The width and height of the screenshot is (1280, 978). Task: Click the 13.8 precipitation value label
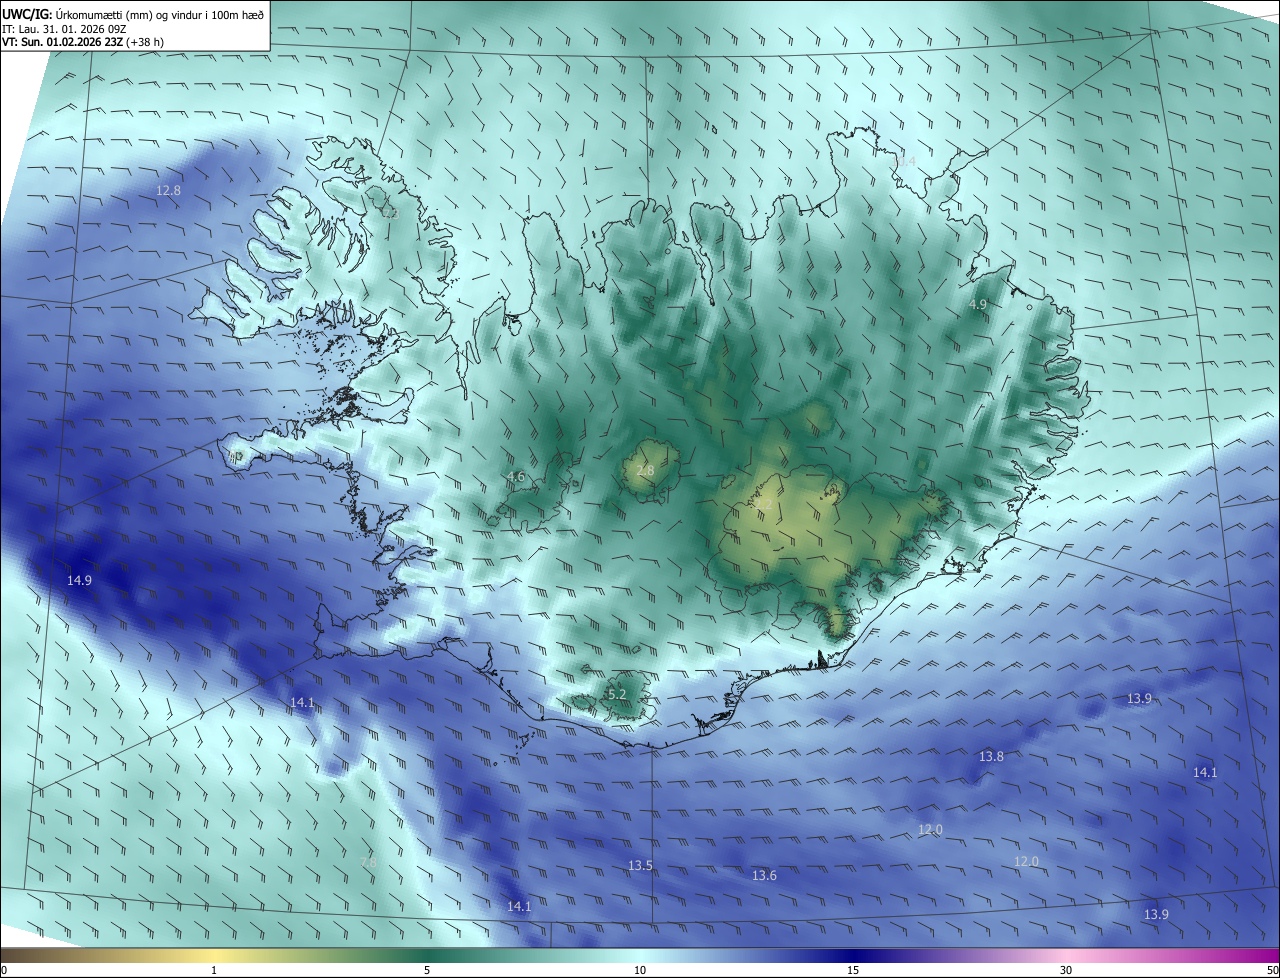(991, 756)
